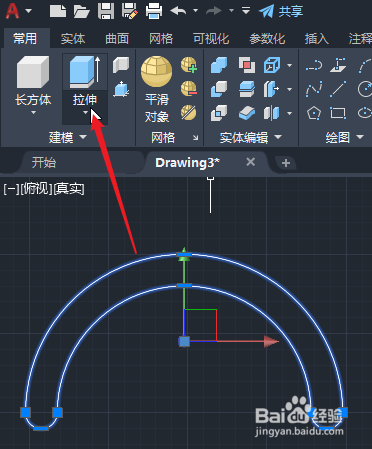The width and height of the screenshot is (372, 449).
Task: Click the 共享 share button
Action: click(281, 11)
